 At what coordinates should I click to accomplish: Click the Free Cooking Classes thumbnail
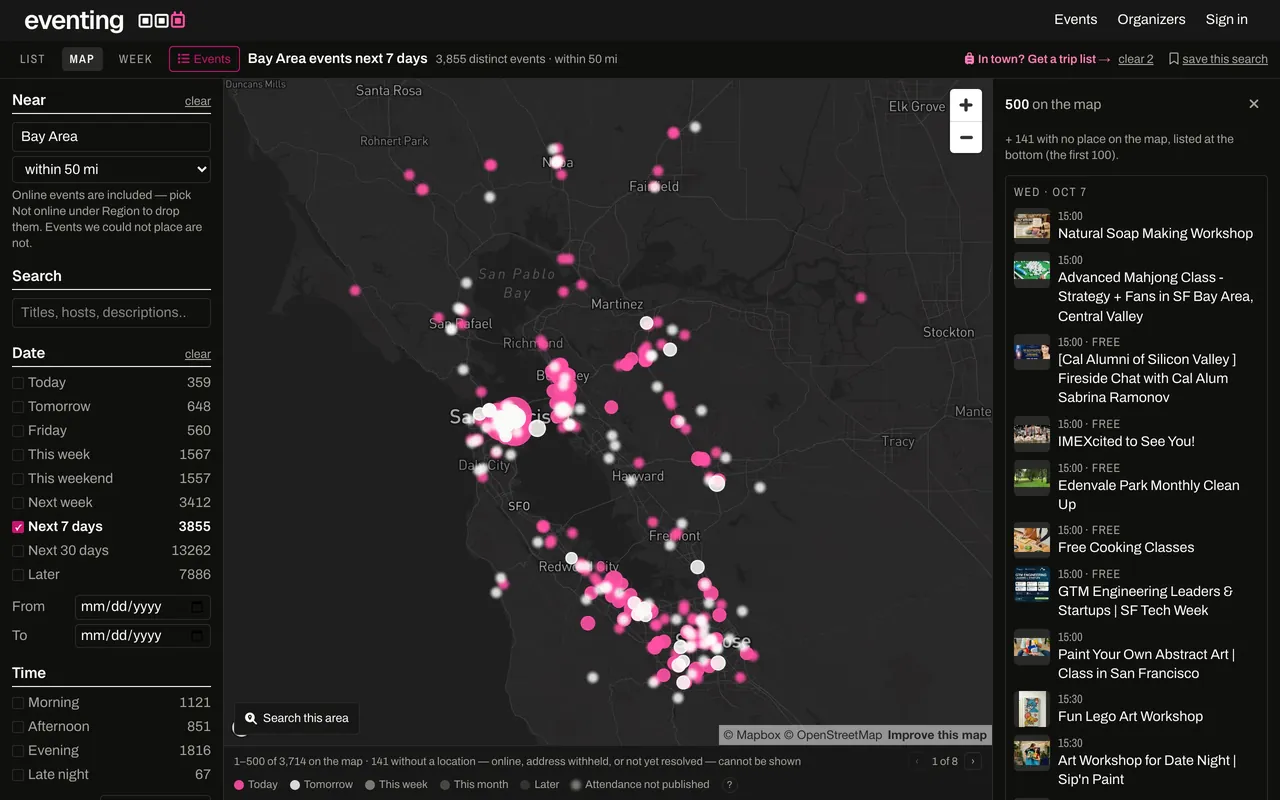1032,540
